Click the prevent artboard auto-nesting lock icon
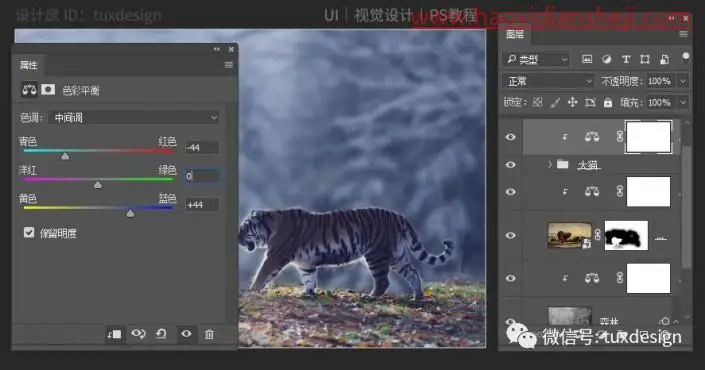Viewport: 705px width, 370px height. (x=590, y=103)
